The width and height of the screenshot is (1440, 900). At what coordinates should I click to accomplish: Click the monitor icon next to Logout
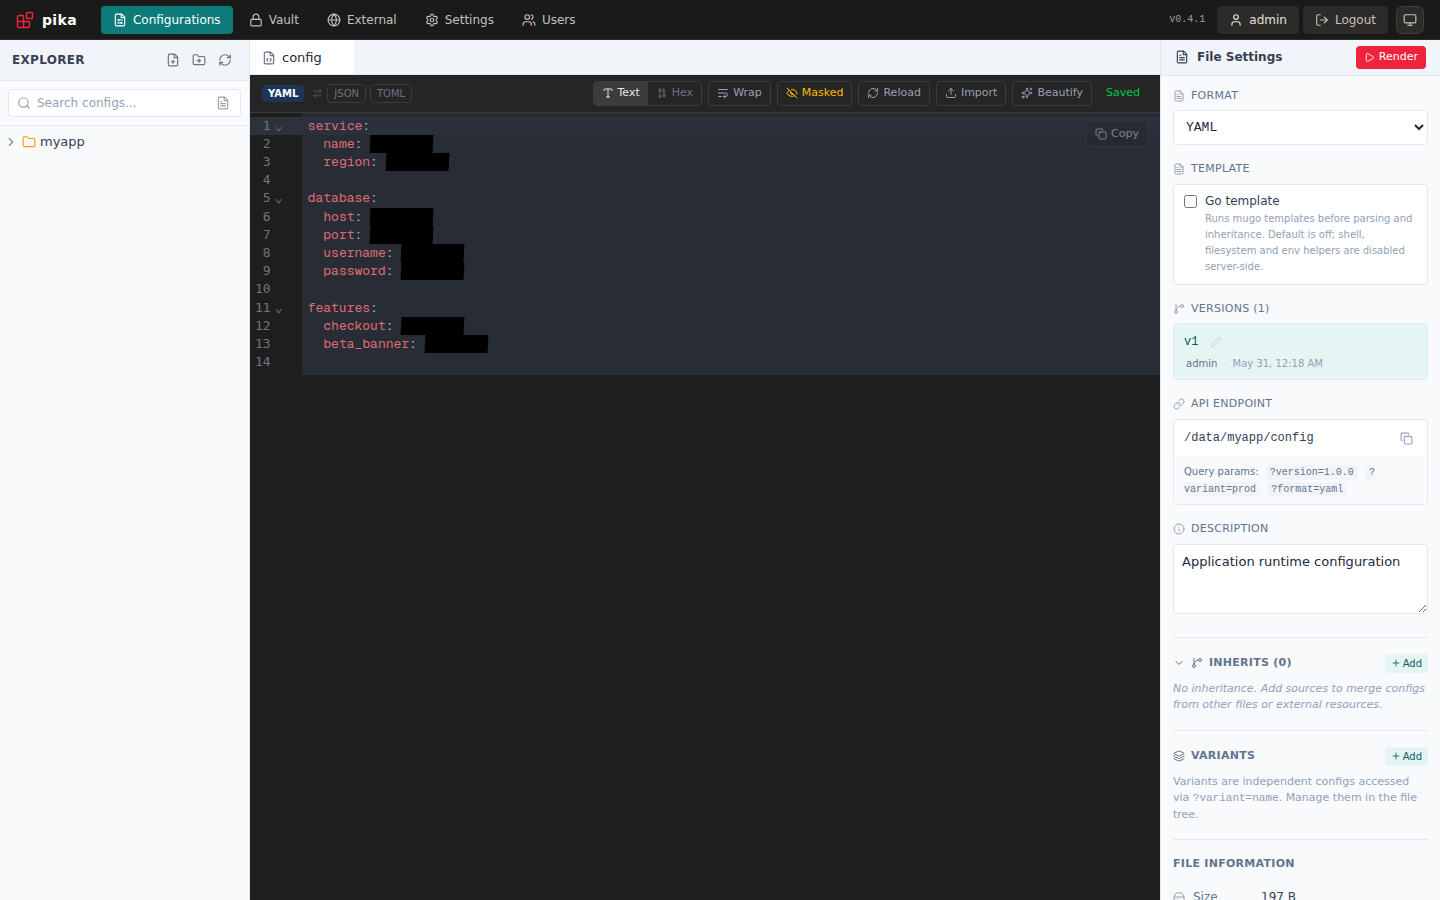click(1410, 20)
